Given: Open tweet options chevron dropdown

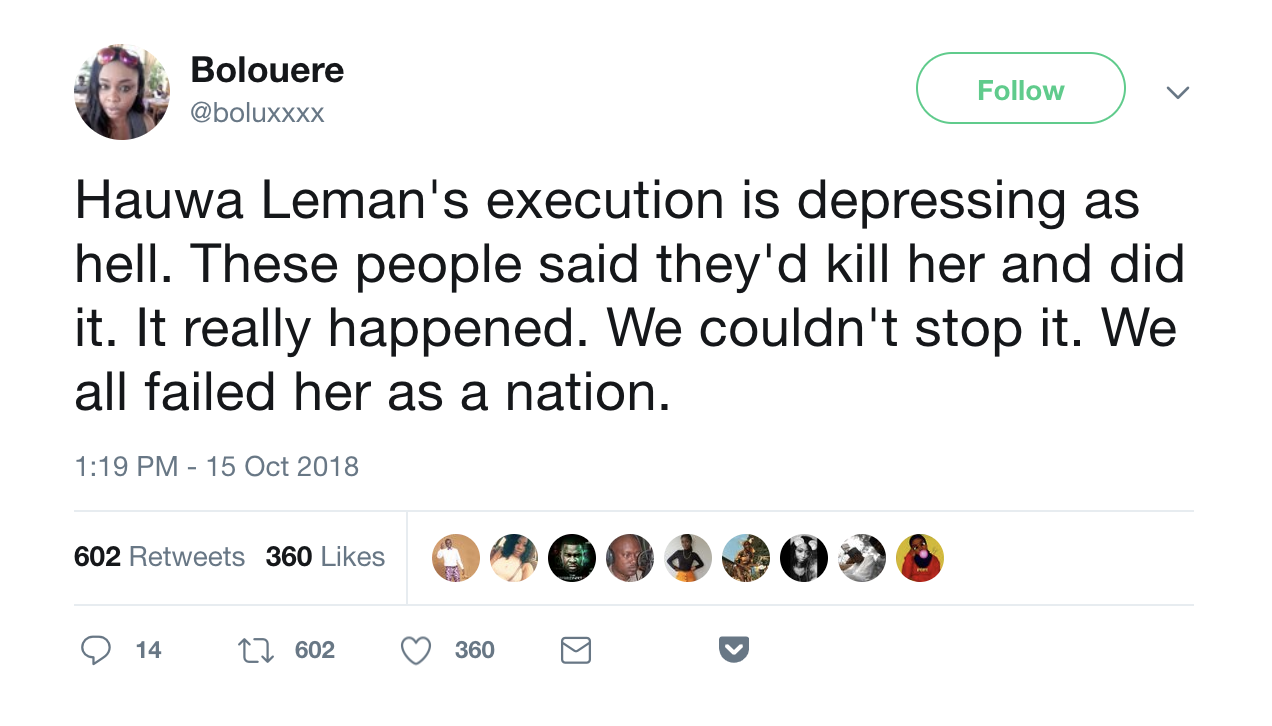Looking at the screenshot, I should [1178, 92].
